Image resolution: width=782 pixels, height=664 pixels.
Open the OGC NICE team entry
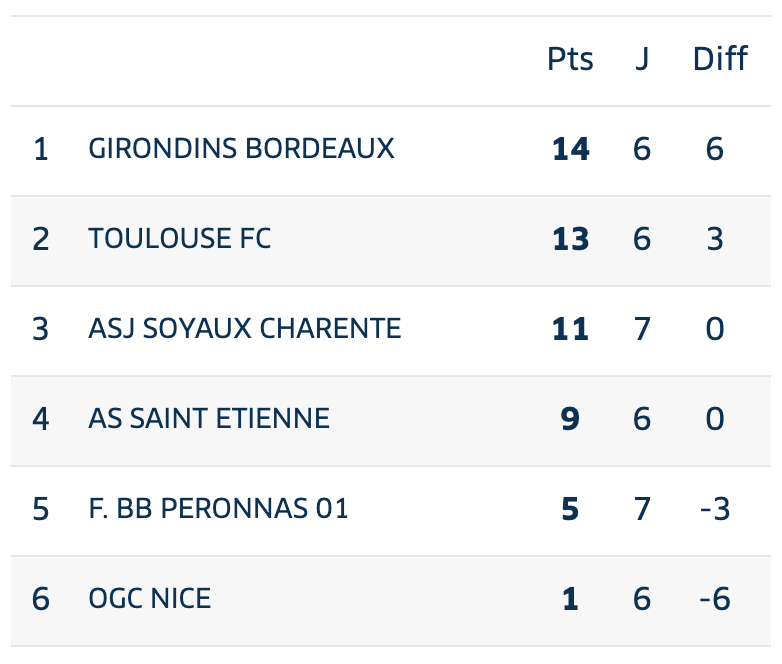150,599
